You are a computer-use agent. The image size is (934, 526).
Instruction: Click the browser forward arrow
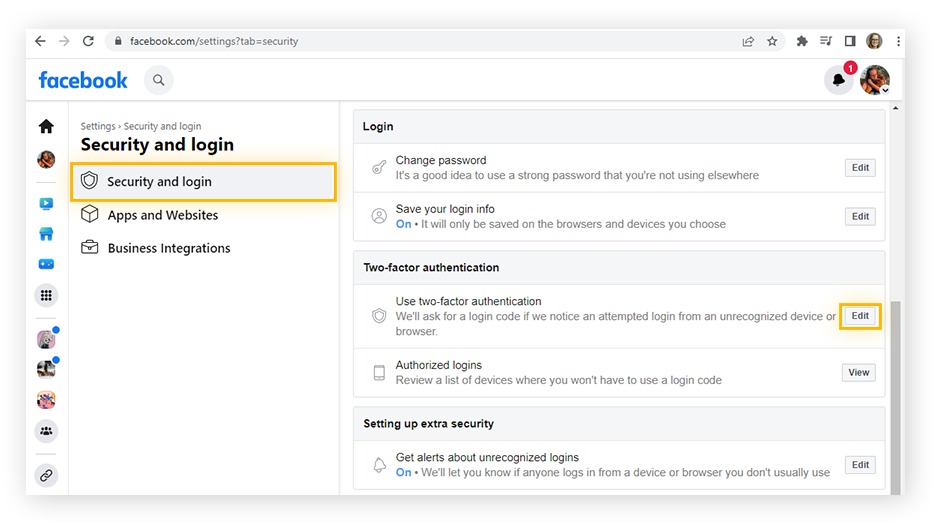click(64, 41)
